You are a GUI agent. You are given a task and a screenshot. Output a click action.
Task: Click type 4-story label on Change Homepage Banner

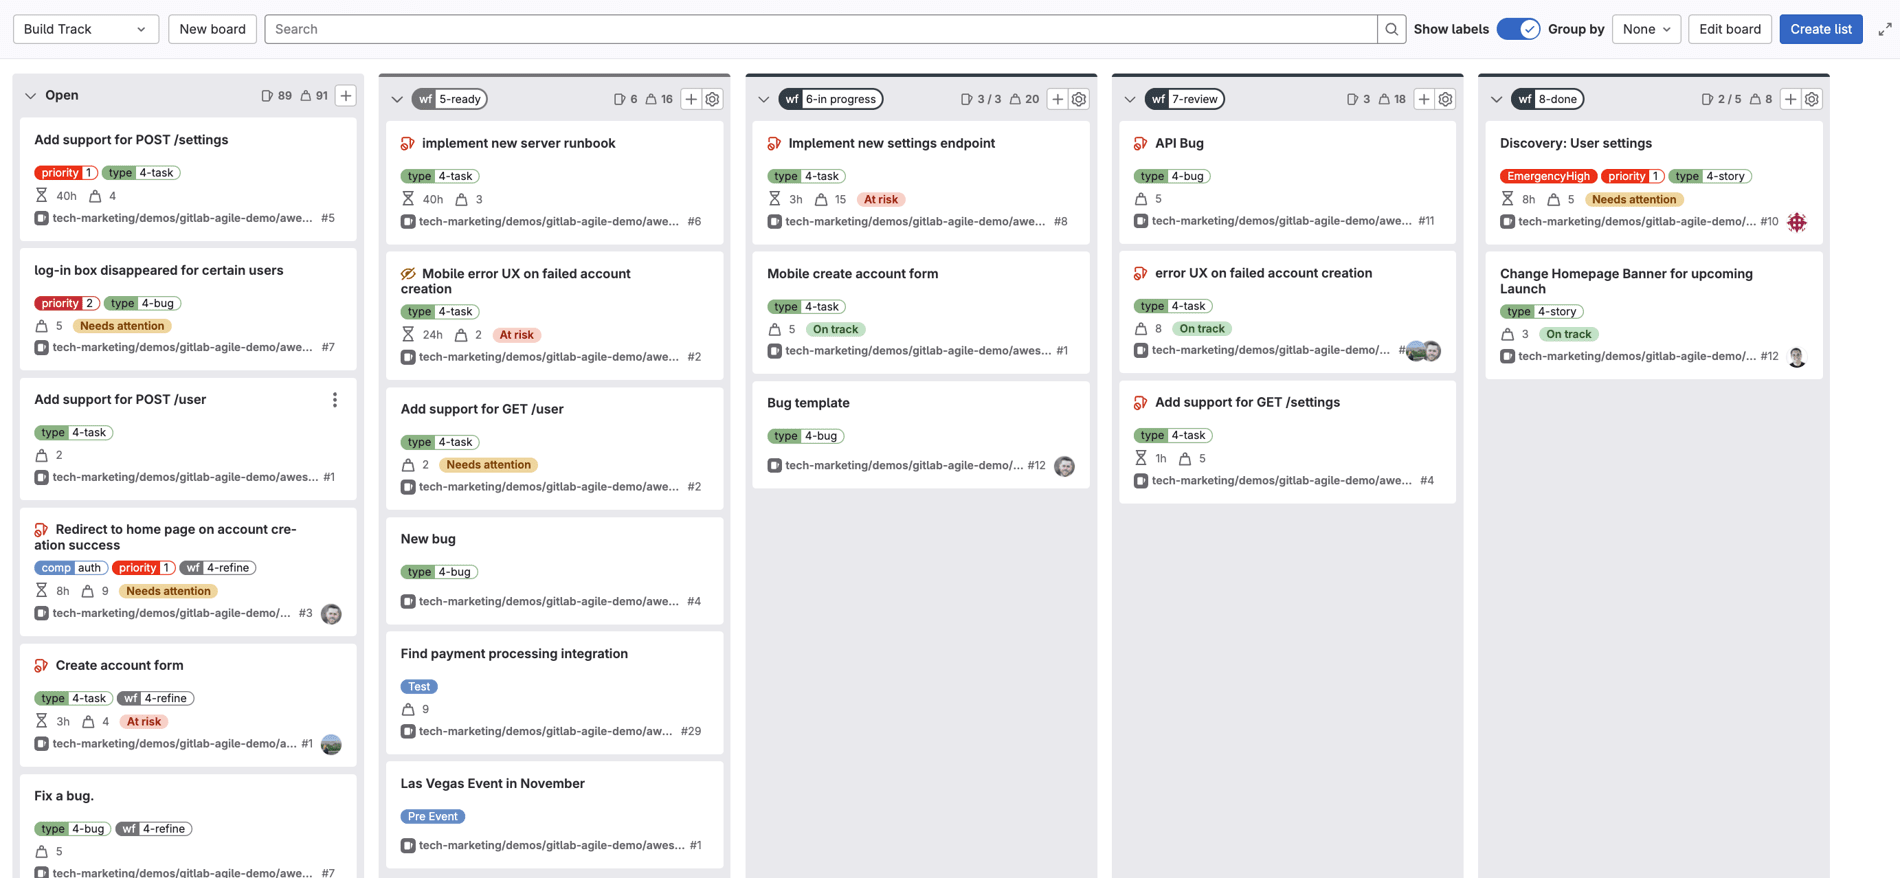(1541, 312)
